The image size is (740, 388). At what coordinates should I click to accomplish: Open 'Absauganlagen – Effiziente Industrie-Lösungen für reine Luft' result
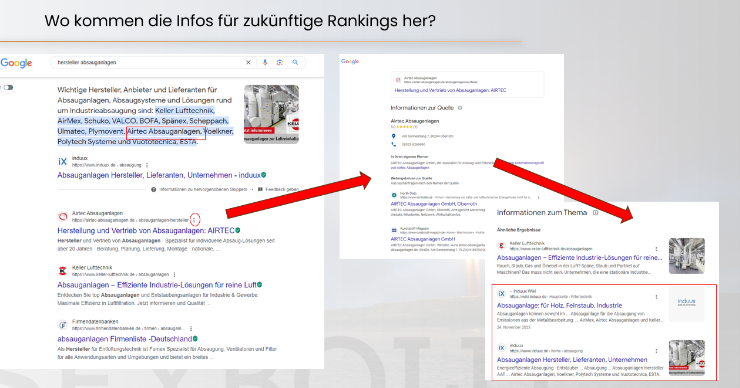click(x=157, y=285)
